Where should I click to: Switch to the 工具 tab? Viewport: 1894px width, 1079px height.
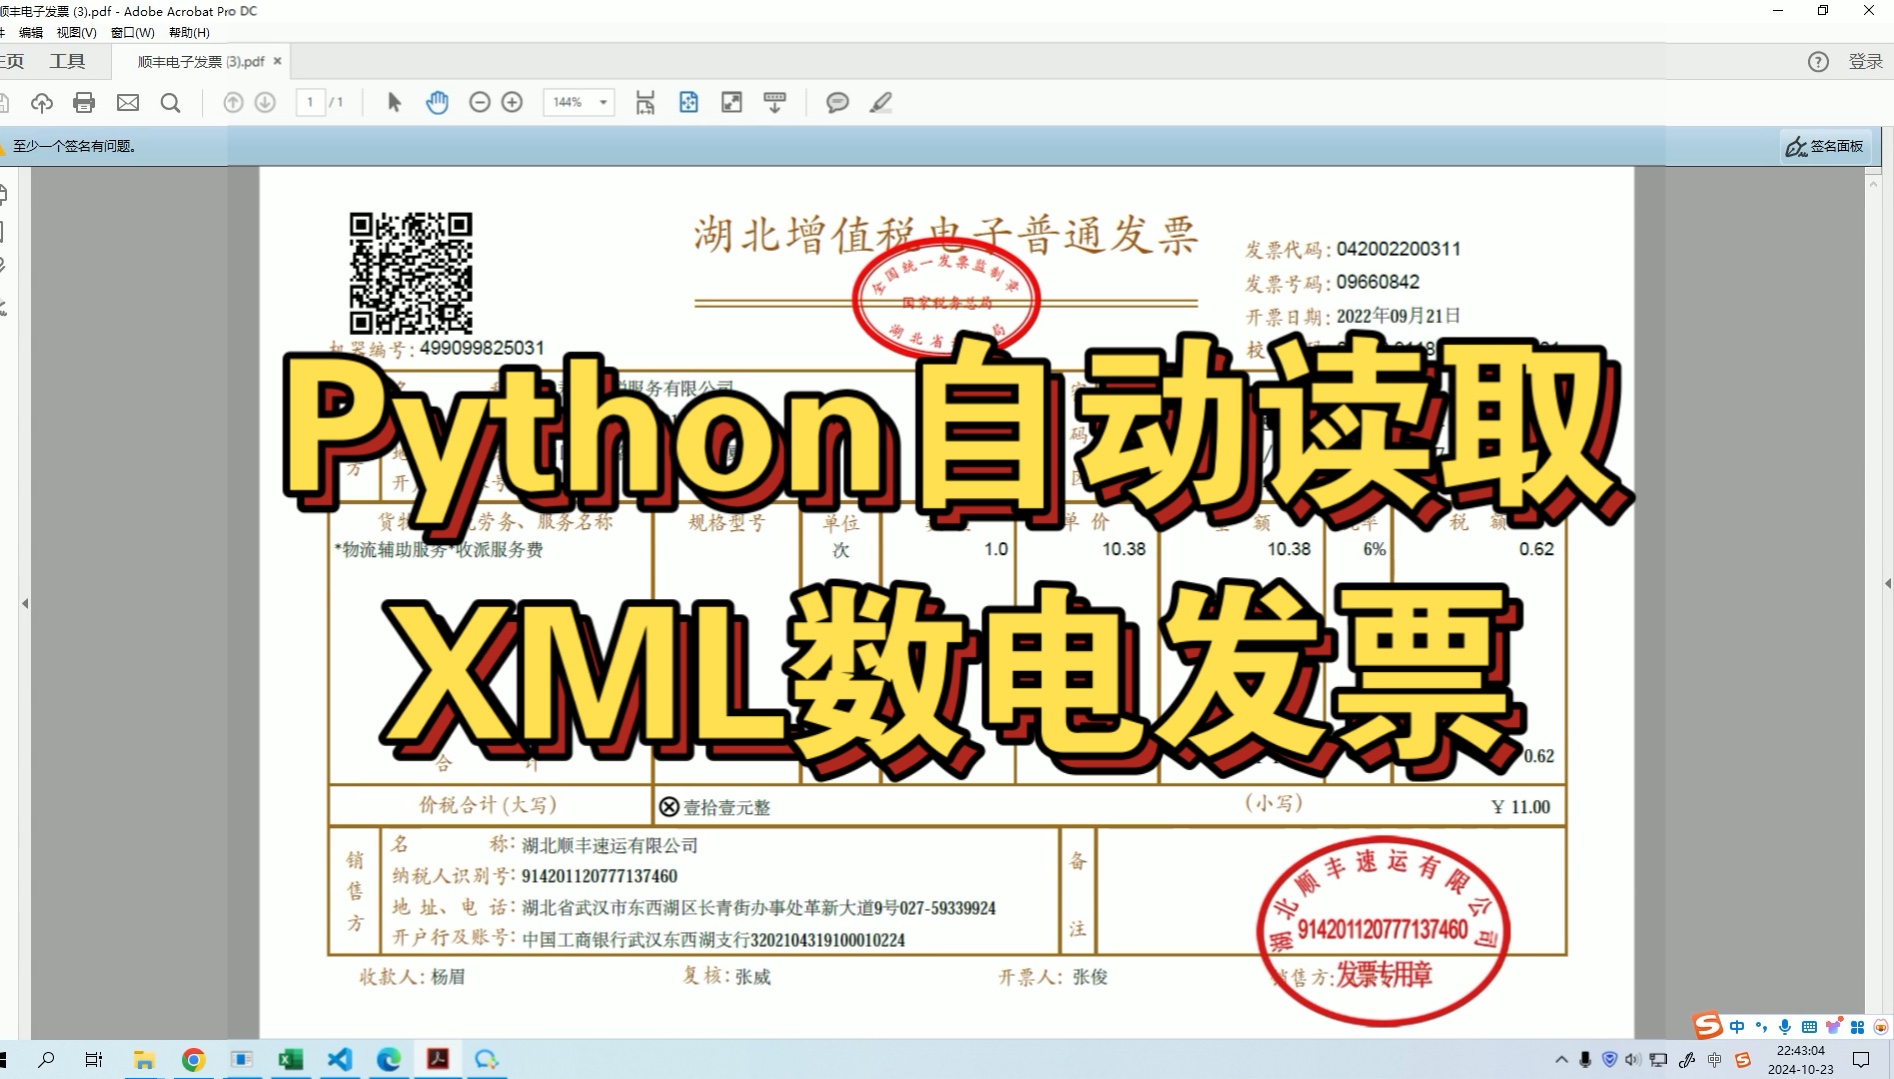(x=68, y=62)
